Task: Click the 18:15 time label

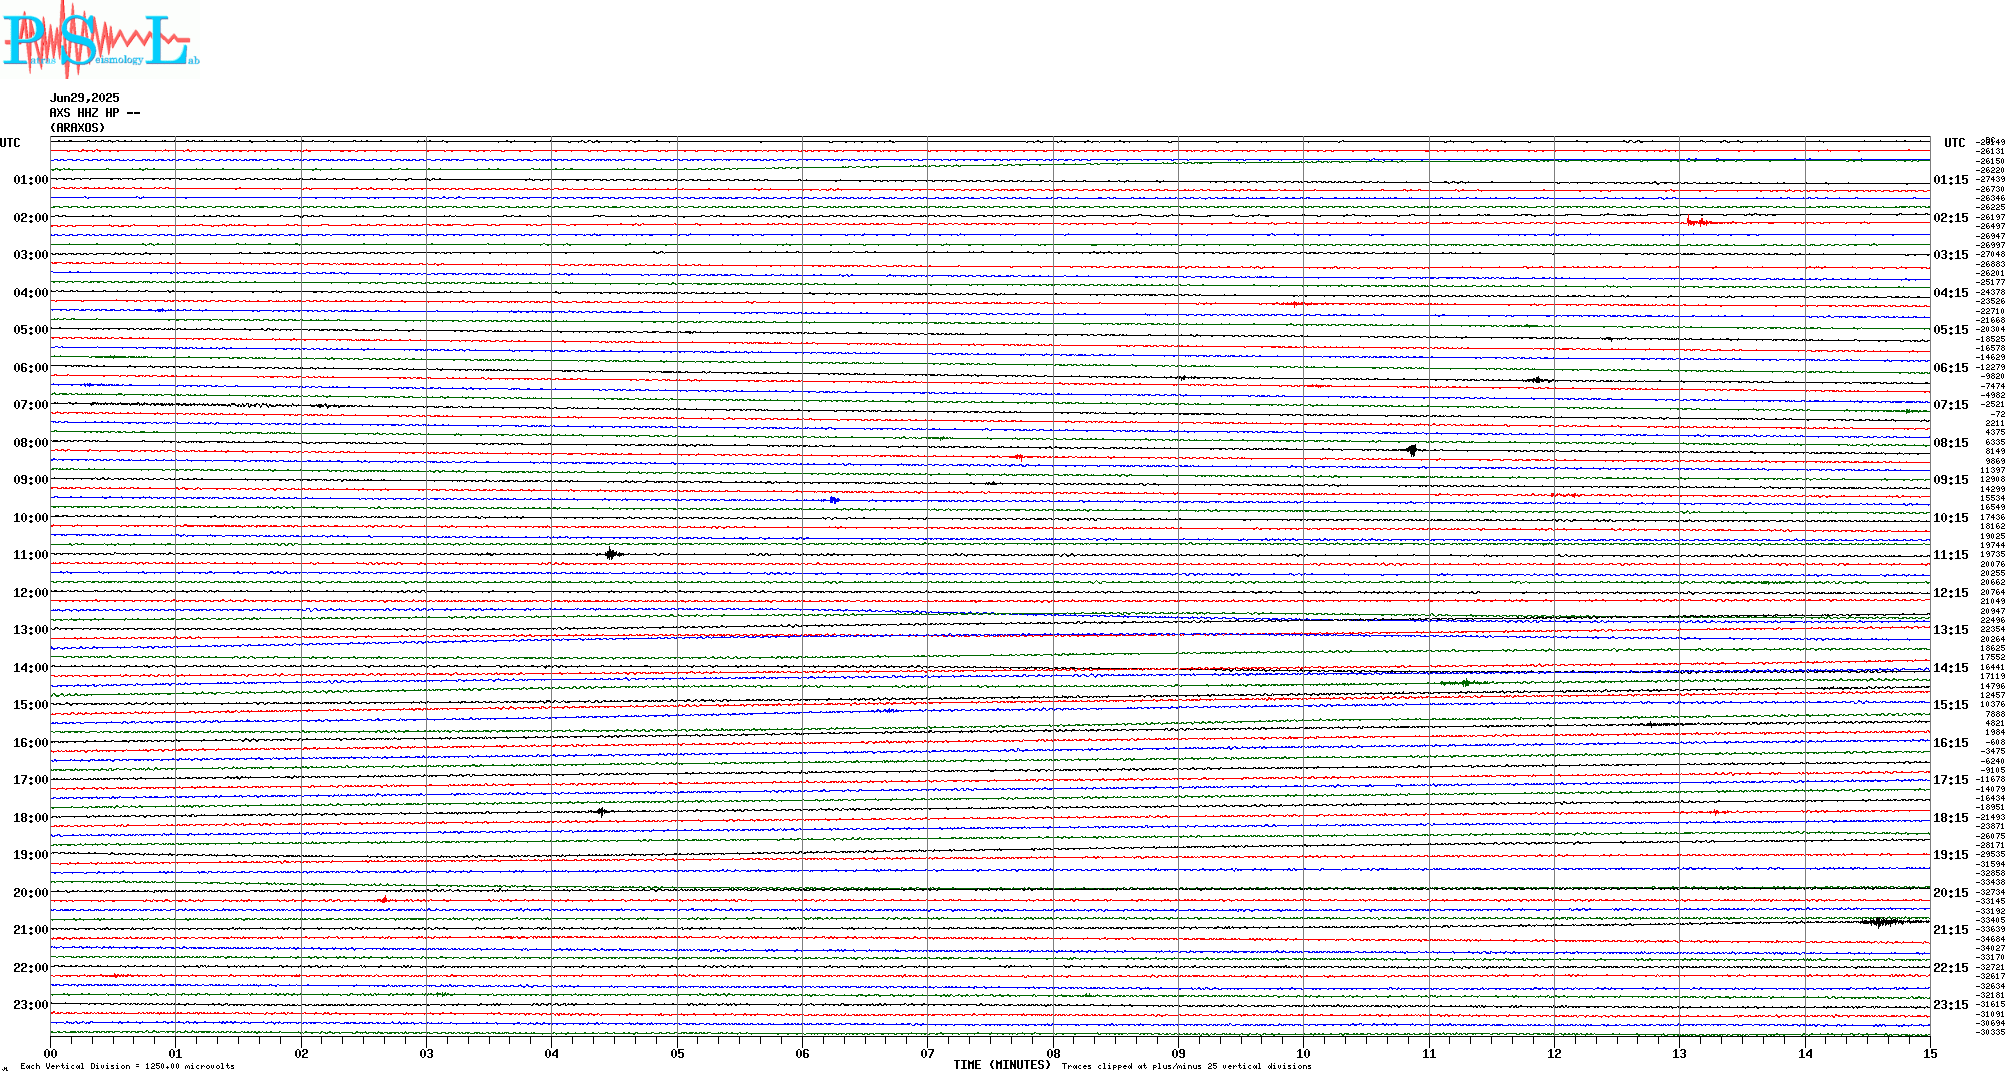Action: click(x=1951, y=818)
